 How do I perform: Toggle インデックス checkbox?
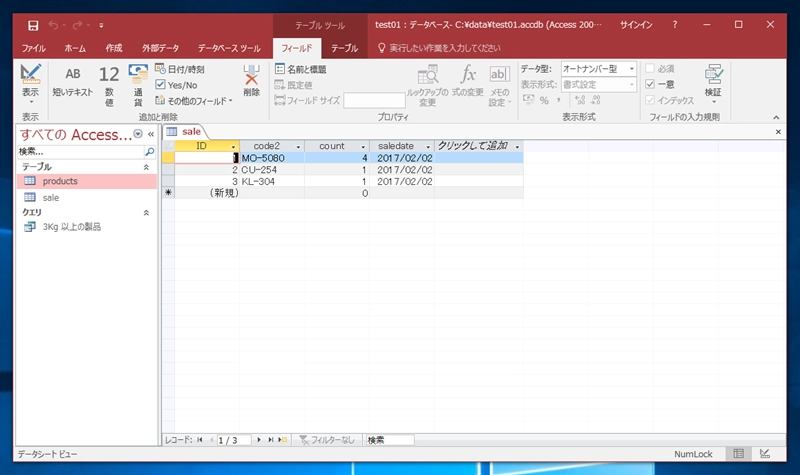650,100
